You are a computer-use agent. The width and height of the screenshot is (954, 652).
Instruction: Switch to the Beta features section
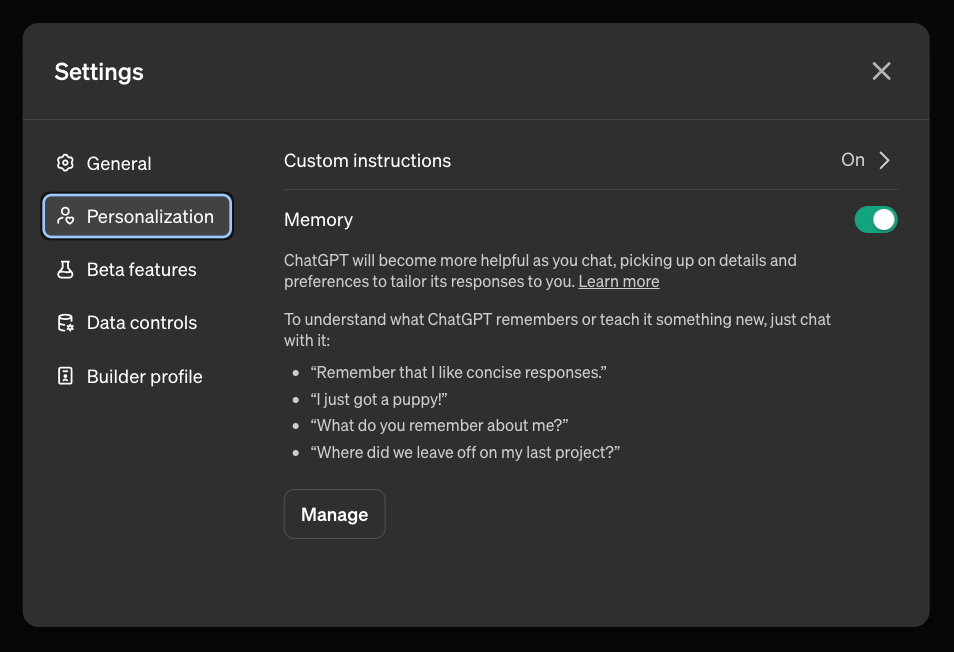[141, 270]
